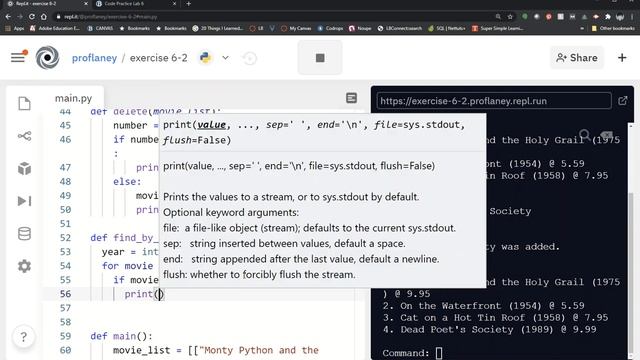Open the Settings gear in sidebar
Image resolution: width=640 pixels, height=360 pixels.
point(24,266)
